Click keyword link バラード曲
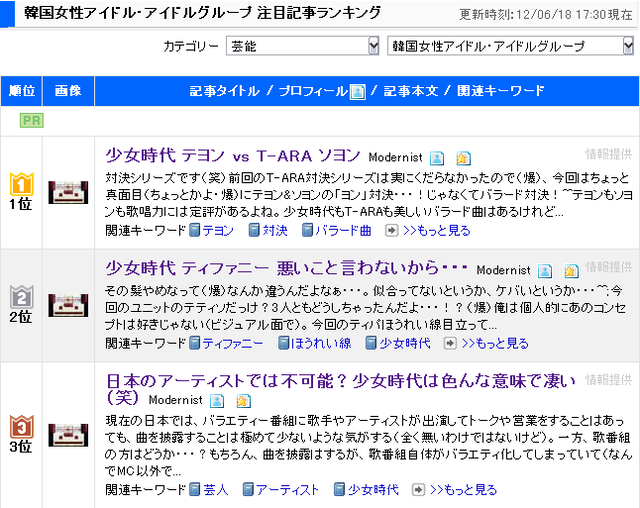The image size is (640, 508). [x=343, y=231]
